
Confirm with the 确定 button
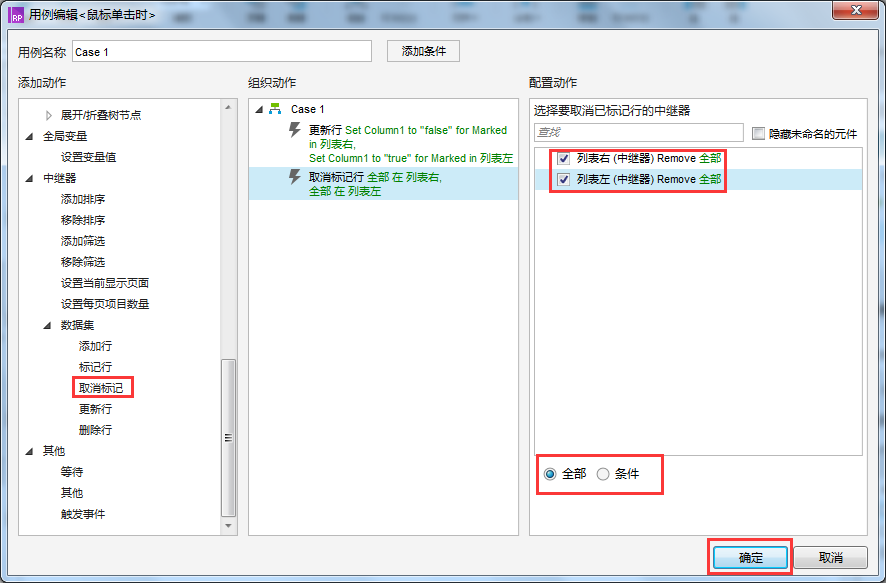pyautogui.click(x=750, y=558)
